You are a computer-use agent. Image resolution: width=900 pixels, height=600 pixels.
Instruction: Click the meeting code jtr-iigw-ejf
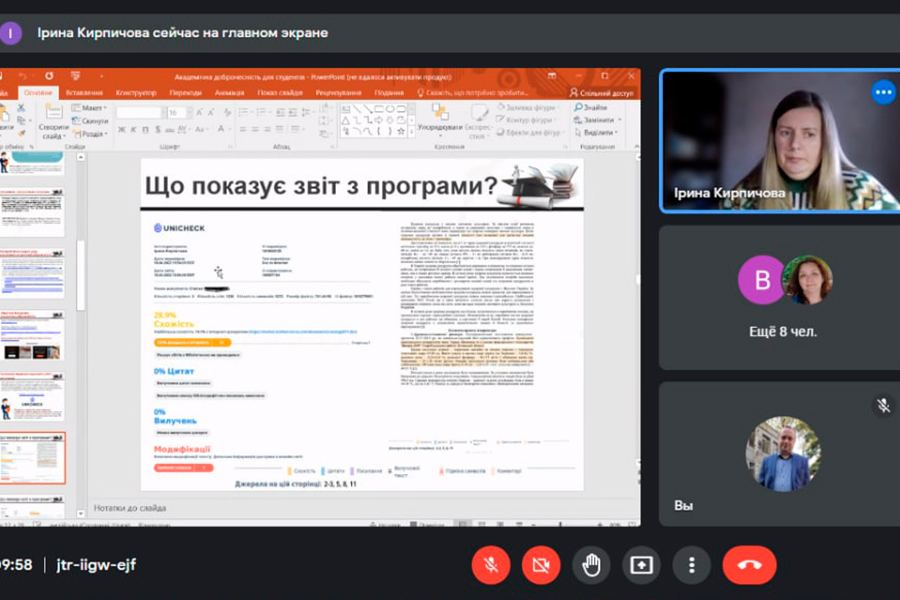(x=96, y=565)
